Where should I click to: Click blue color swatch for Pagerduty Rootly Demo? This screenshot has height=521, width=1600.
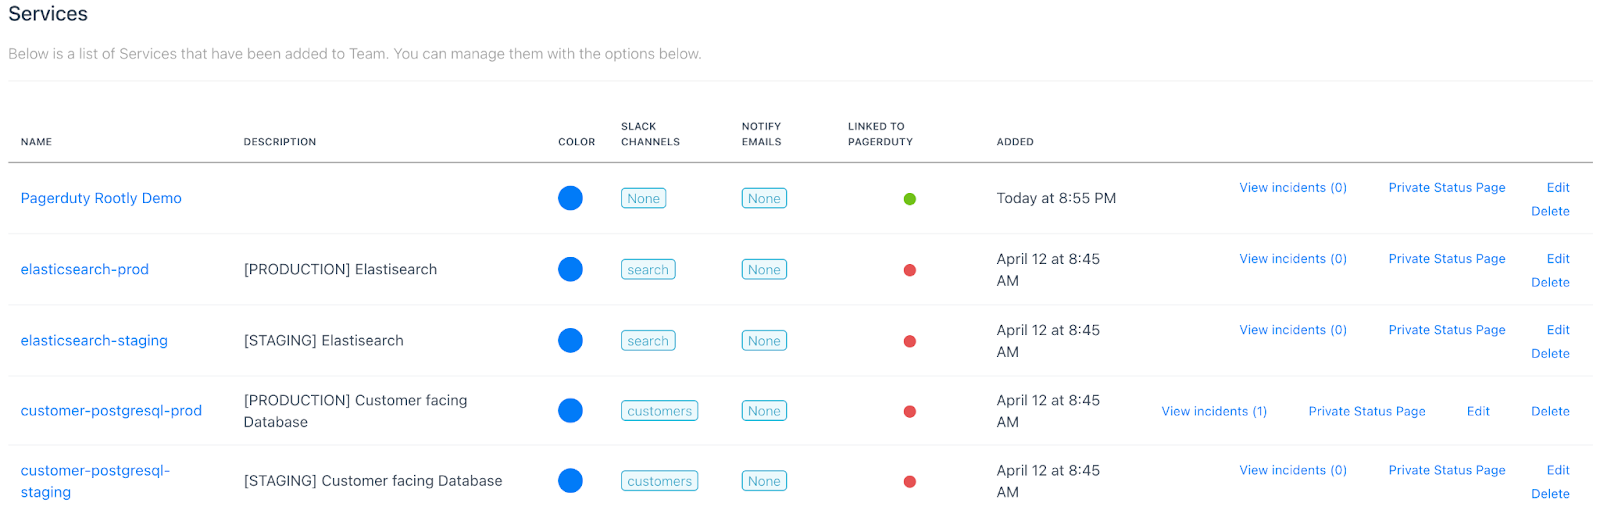[570, 198]
